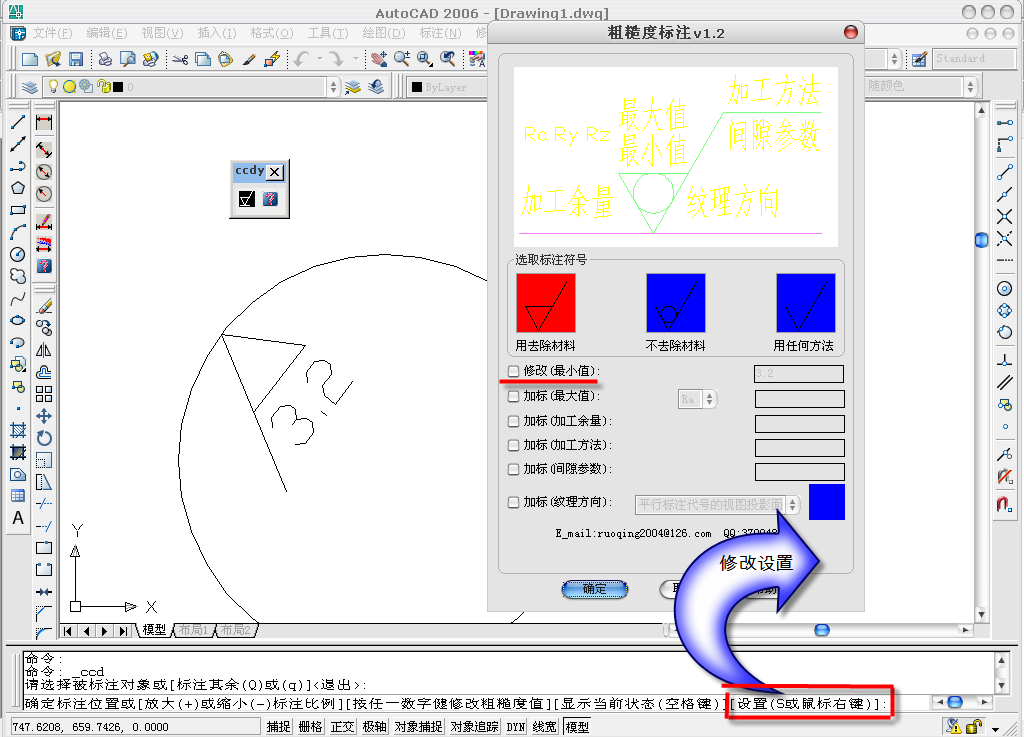Click the roughness checkmark icon in ccdy toolbar

(246, 198)
